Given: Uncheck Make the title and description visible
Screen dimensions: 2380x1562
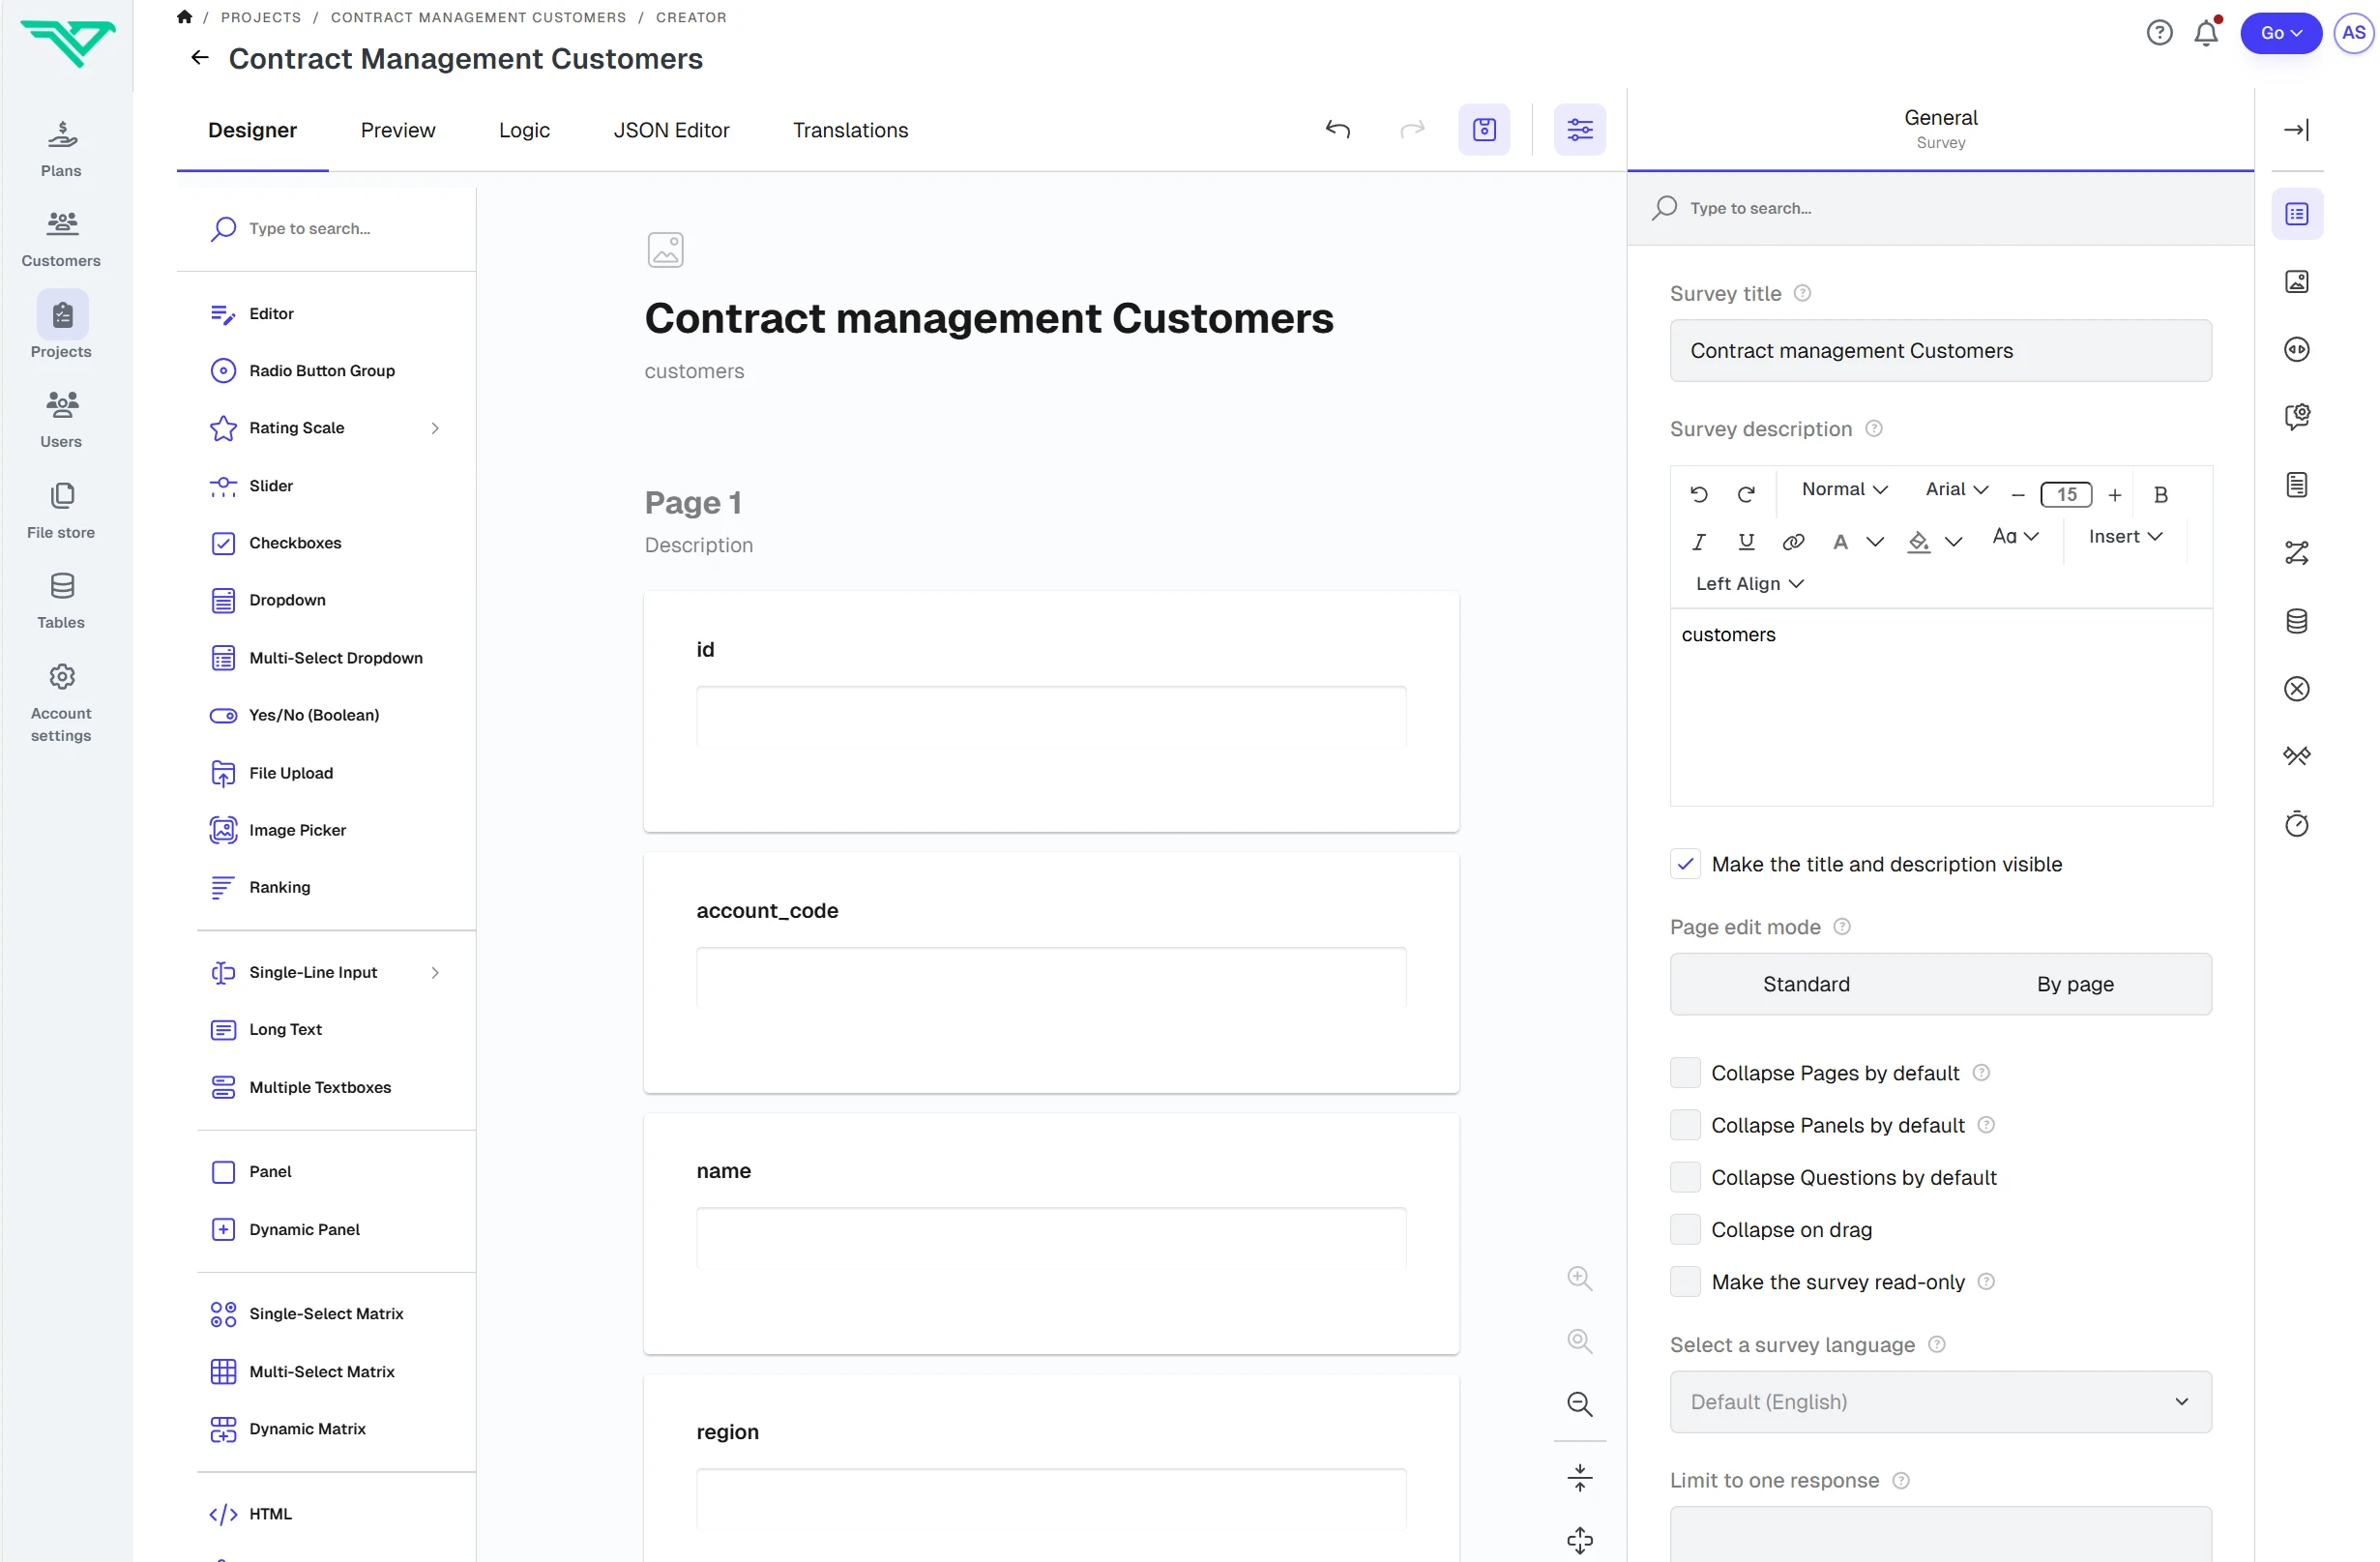Looking at the screenshot, I should 1685,863.
